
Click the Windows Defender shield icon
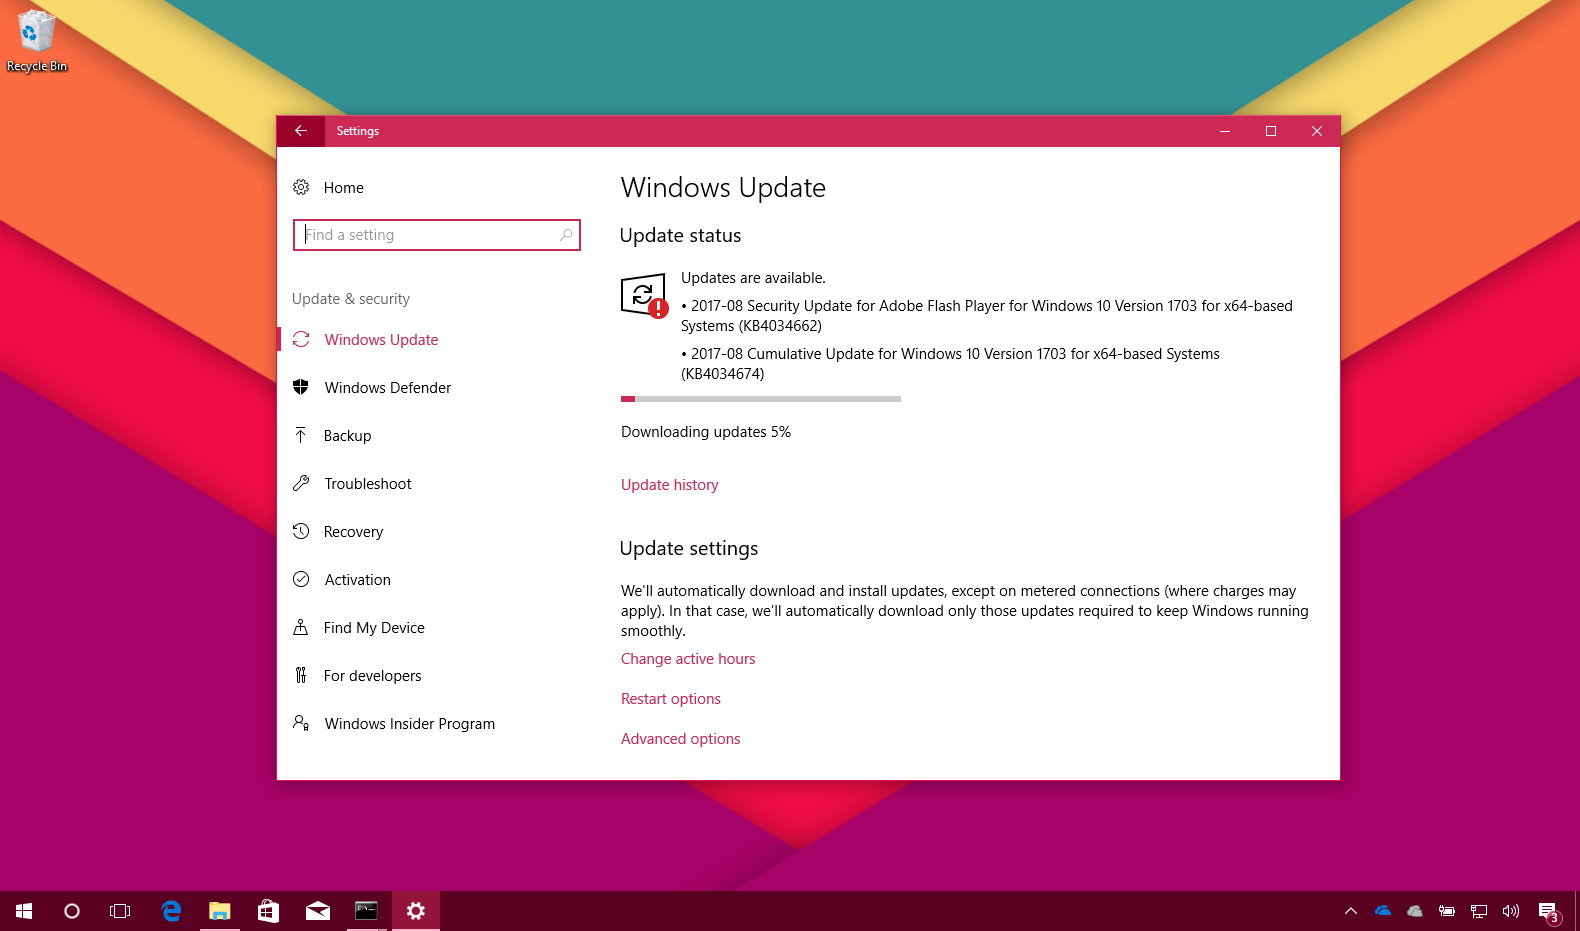coord(300,387)
